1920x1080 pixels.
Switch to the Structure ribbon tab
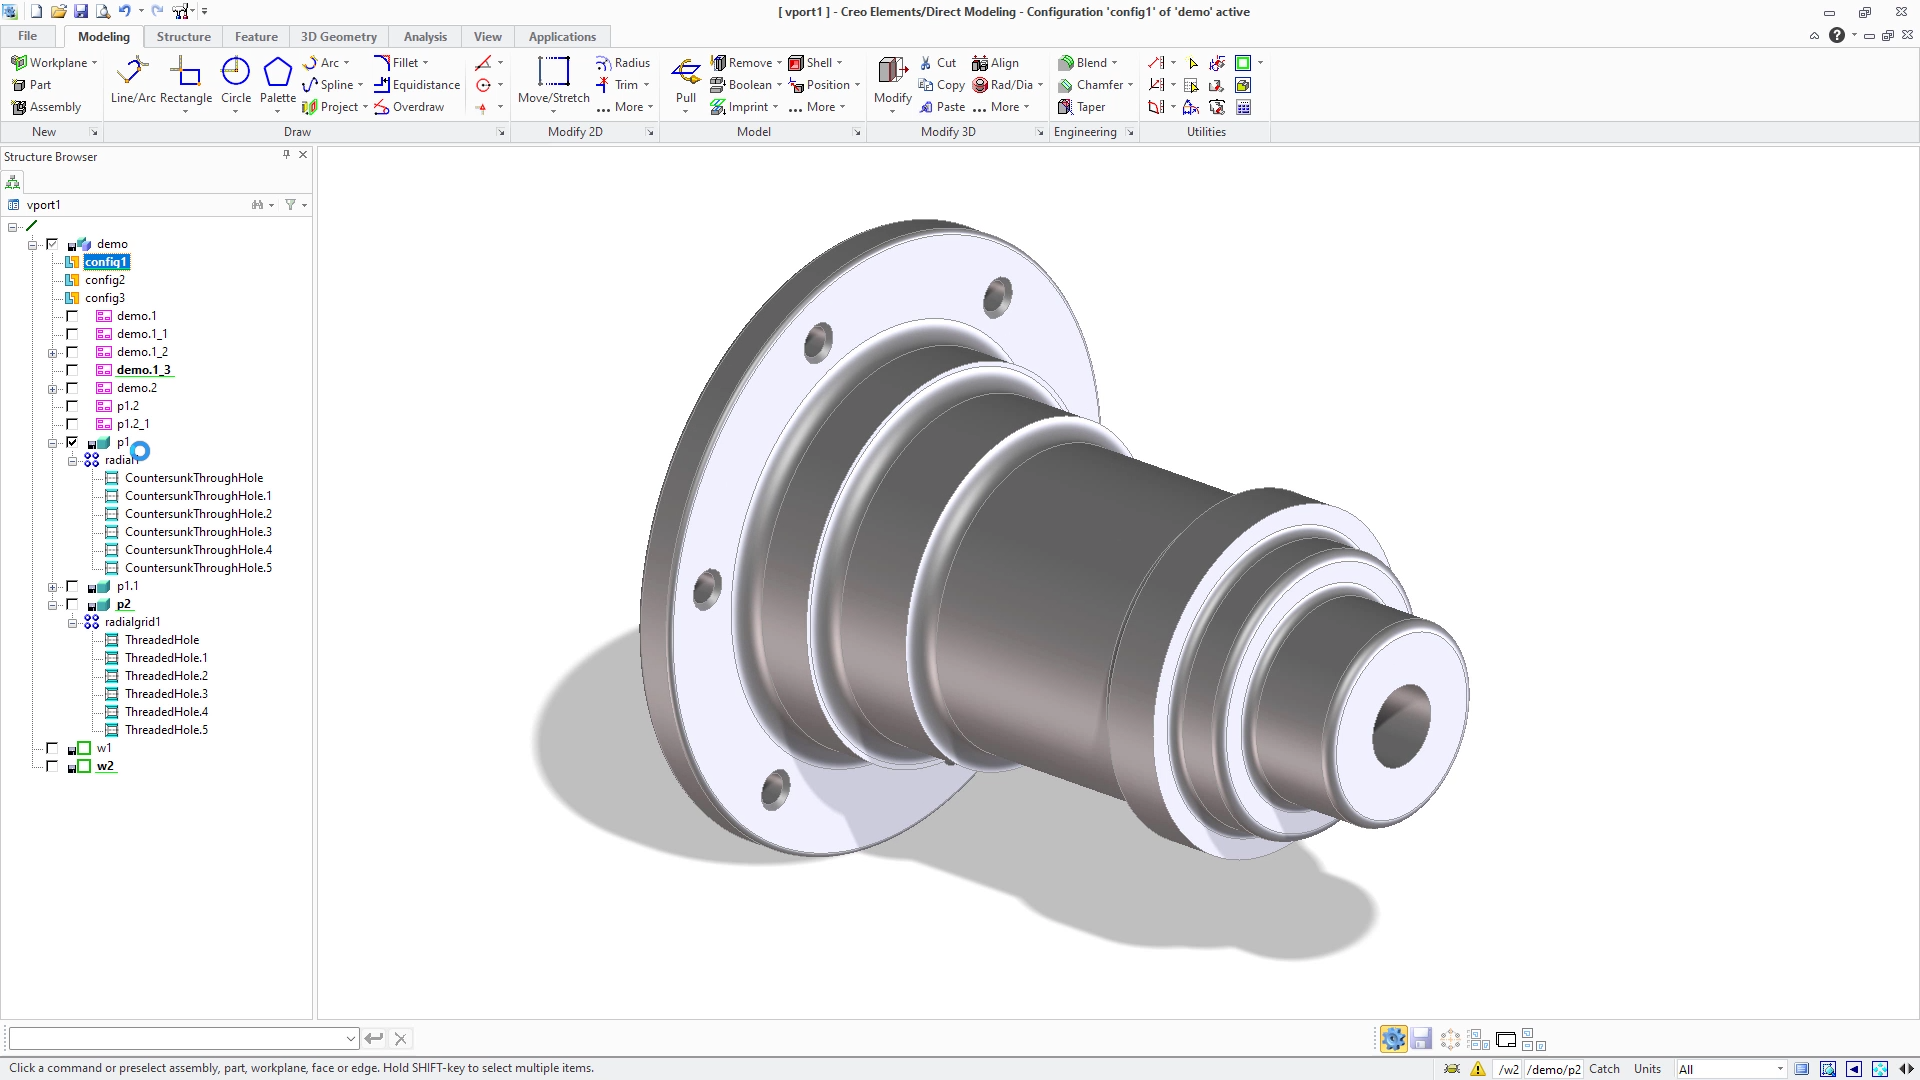coord(183,36)
